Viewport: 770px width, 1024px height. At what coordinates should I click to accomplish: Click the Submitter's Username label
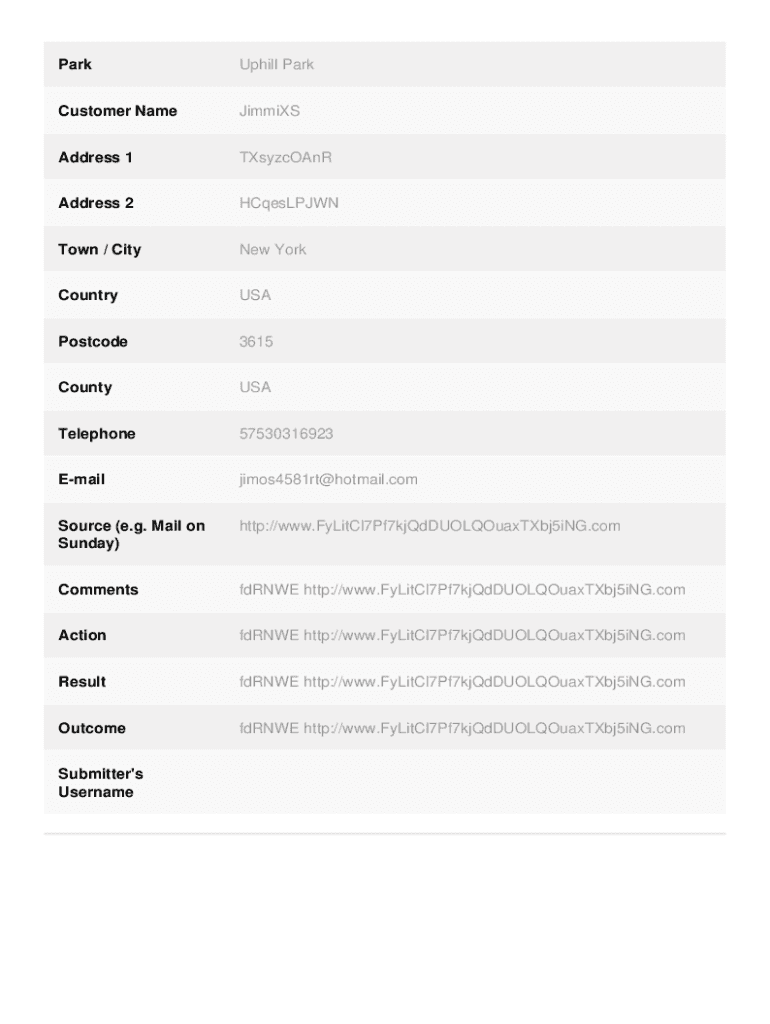(100, 783)
